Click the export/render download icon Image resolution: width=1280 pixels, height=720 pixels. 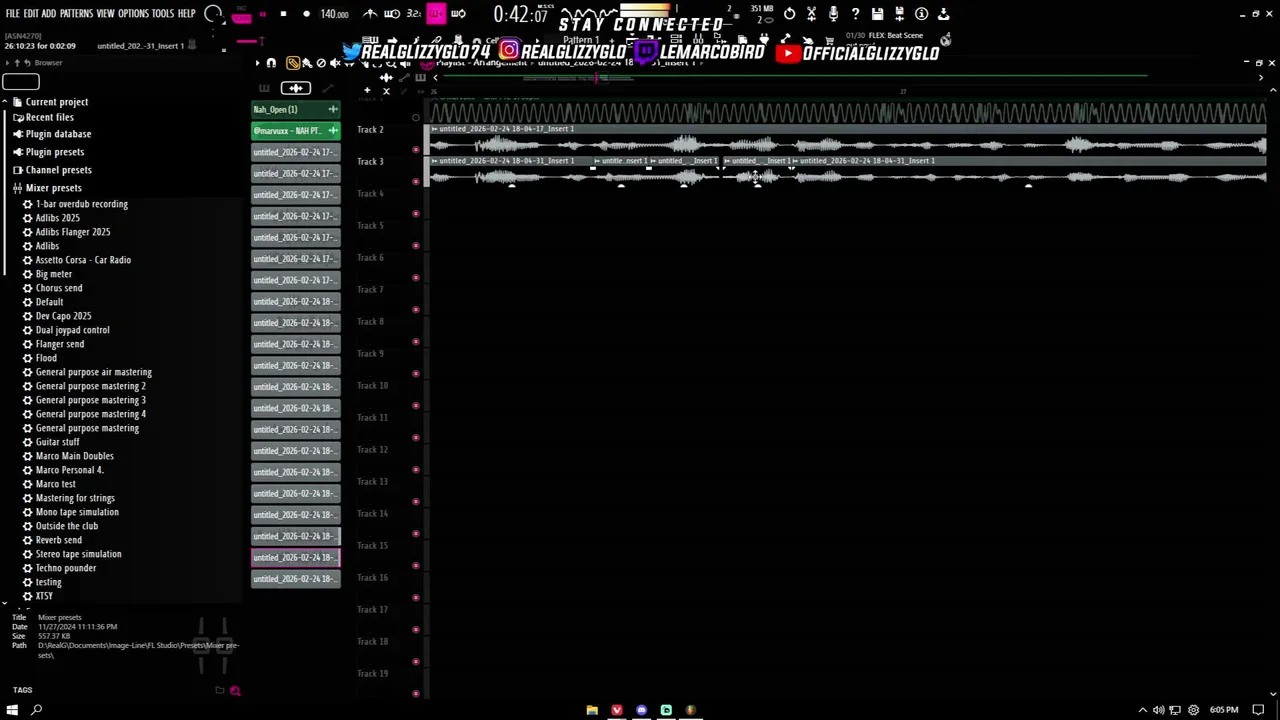[943, 14]
